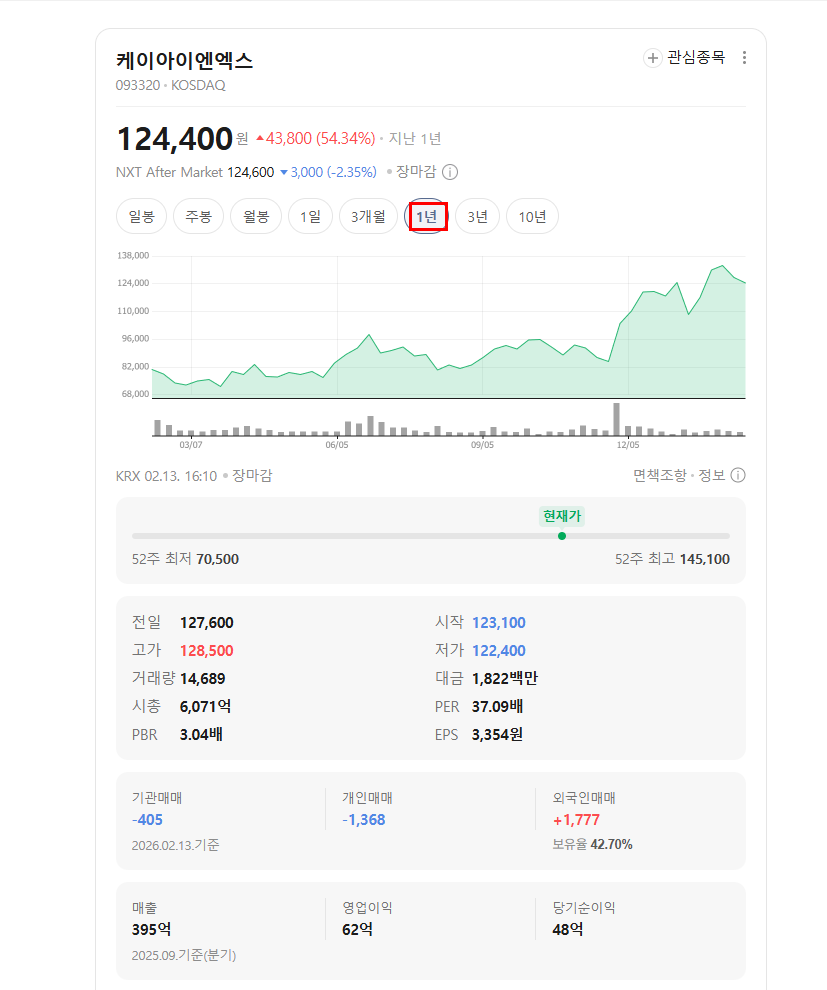The image size is (827, 990).
Task: Click the 2026.02.13.기준 date text
Action: point(176,845)
